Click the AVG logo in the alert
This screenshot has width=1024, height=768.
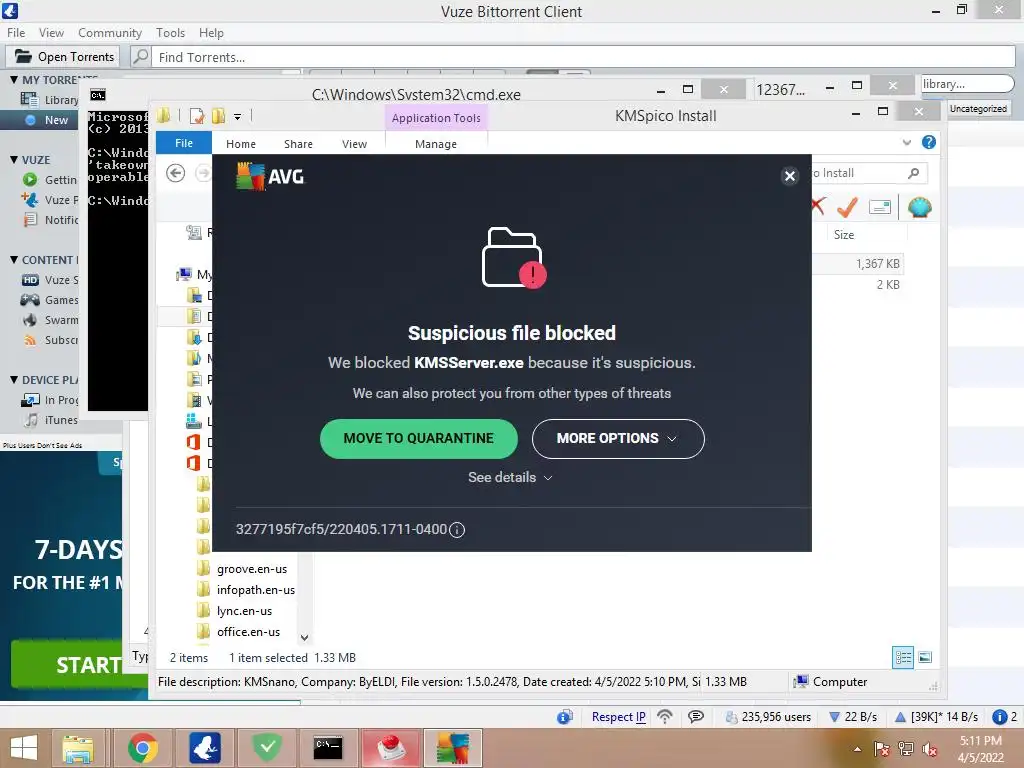[270, 176]
